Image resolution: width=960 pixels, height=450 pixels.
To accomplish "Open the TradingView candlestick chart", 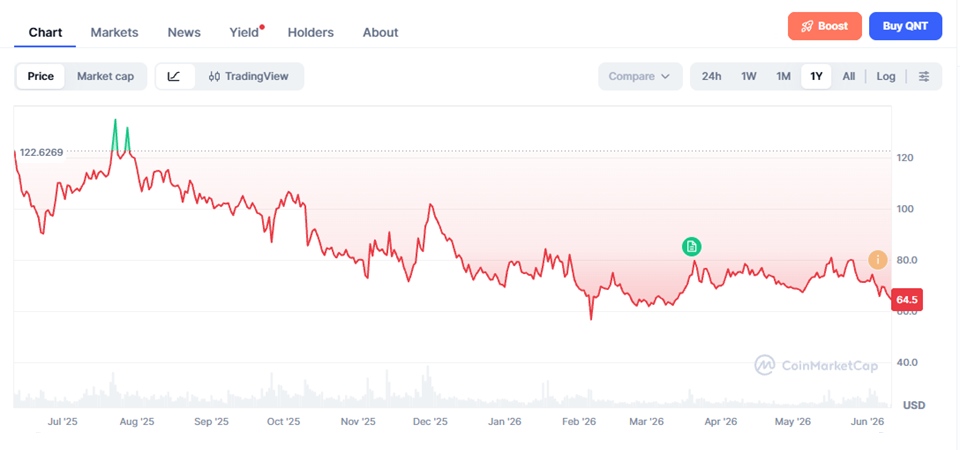I will (249, 77).
